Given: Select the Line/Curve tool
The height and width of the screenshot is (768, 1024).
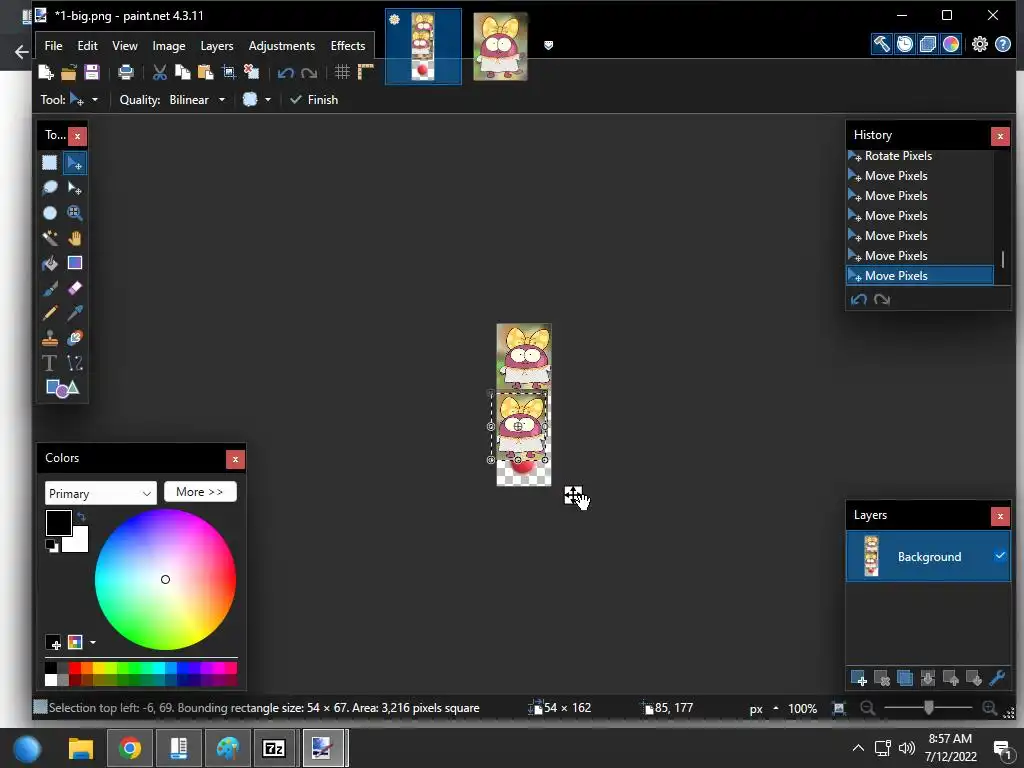Looking at the screenshot, I should (74, 363).
